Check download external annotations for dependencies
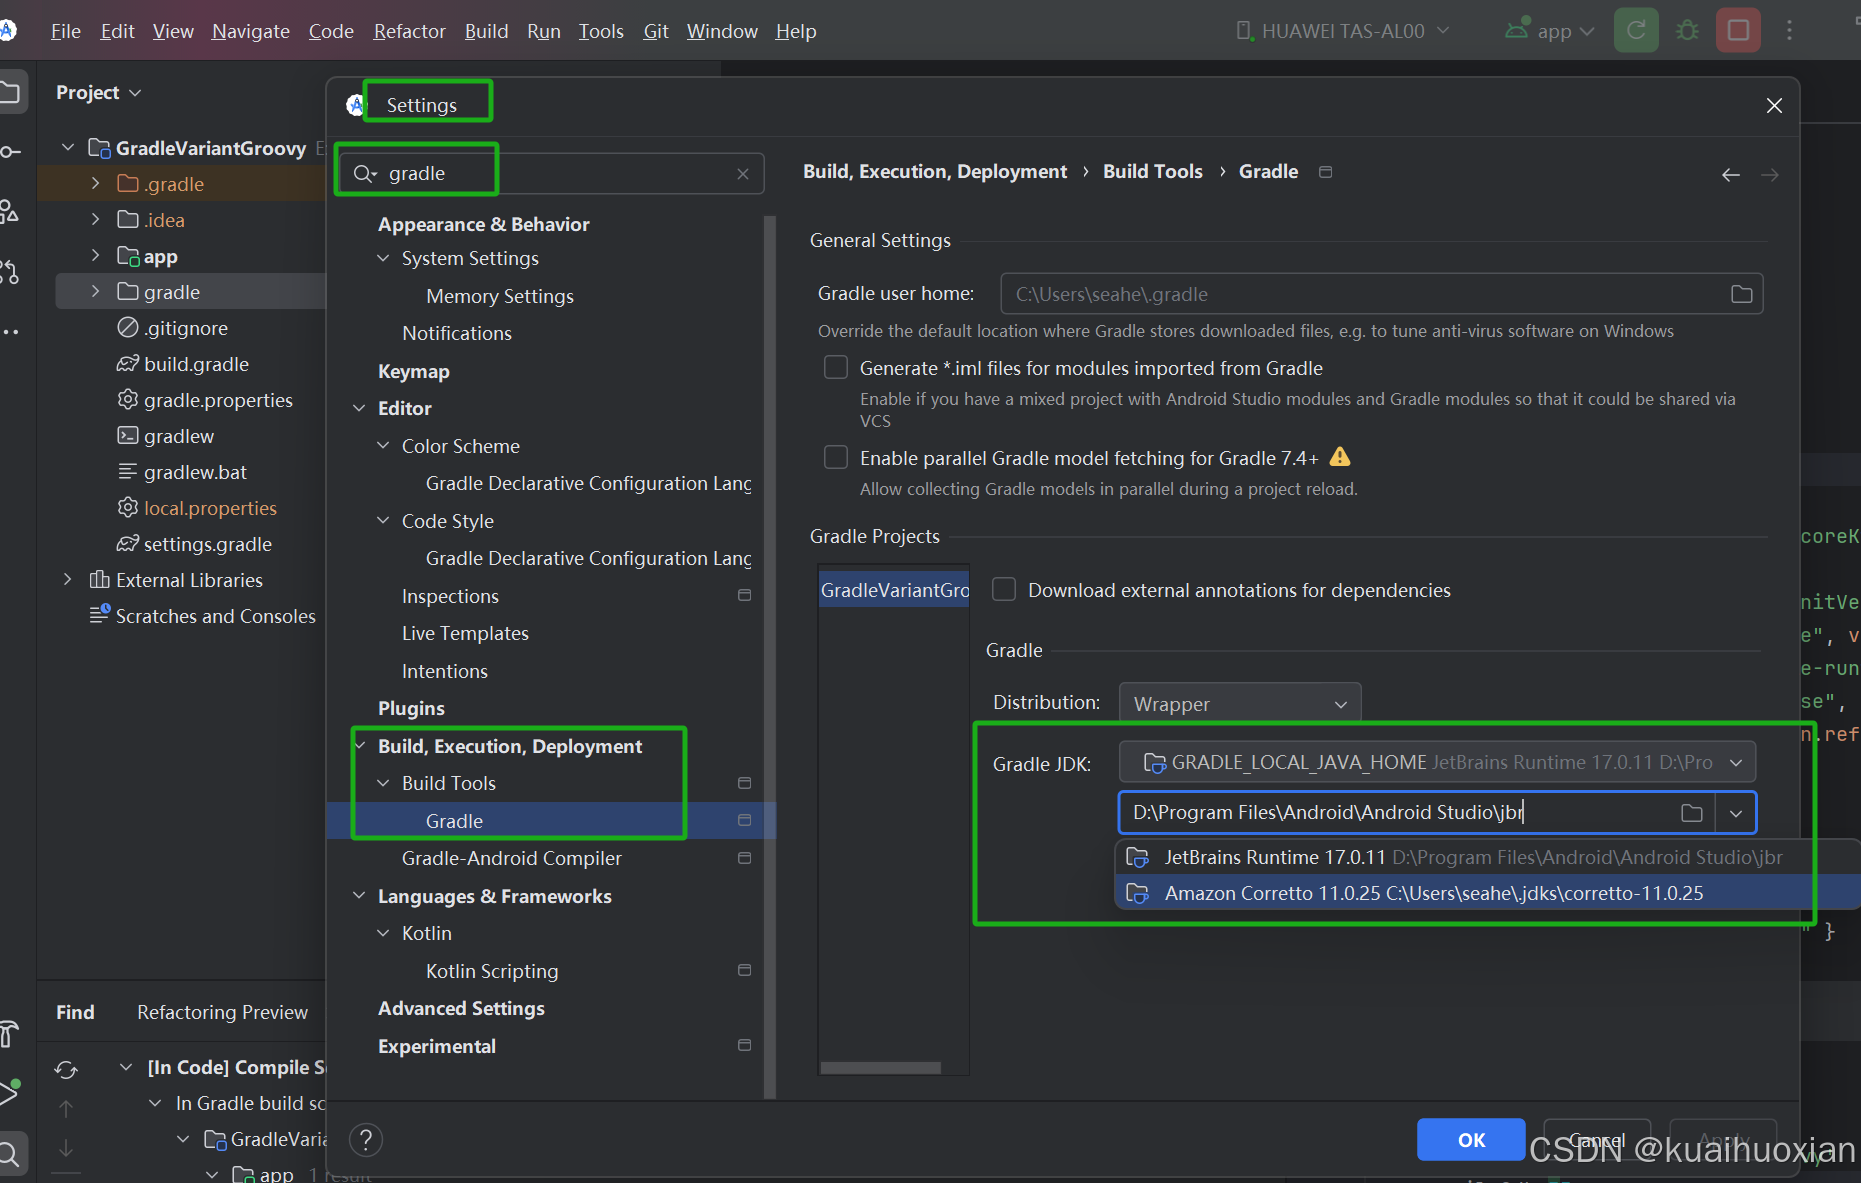Viewport: 1861px width, 1183px height. pyautogui.click(x=1003, y=589)
